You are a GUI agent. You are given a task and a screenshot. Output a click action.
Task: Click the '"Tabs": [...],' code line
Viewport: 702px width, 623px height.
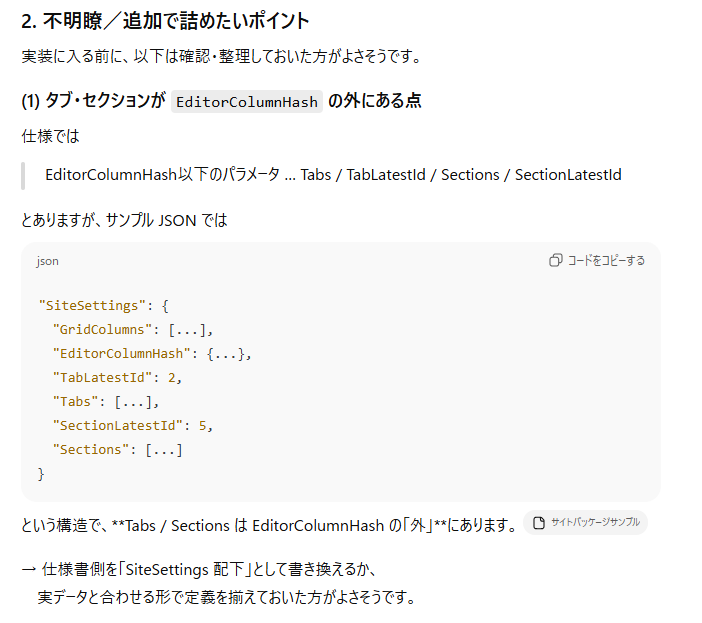tap(106, 402)
